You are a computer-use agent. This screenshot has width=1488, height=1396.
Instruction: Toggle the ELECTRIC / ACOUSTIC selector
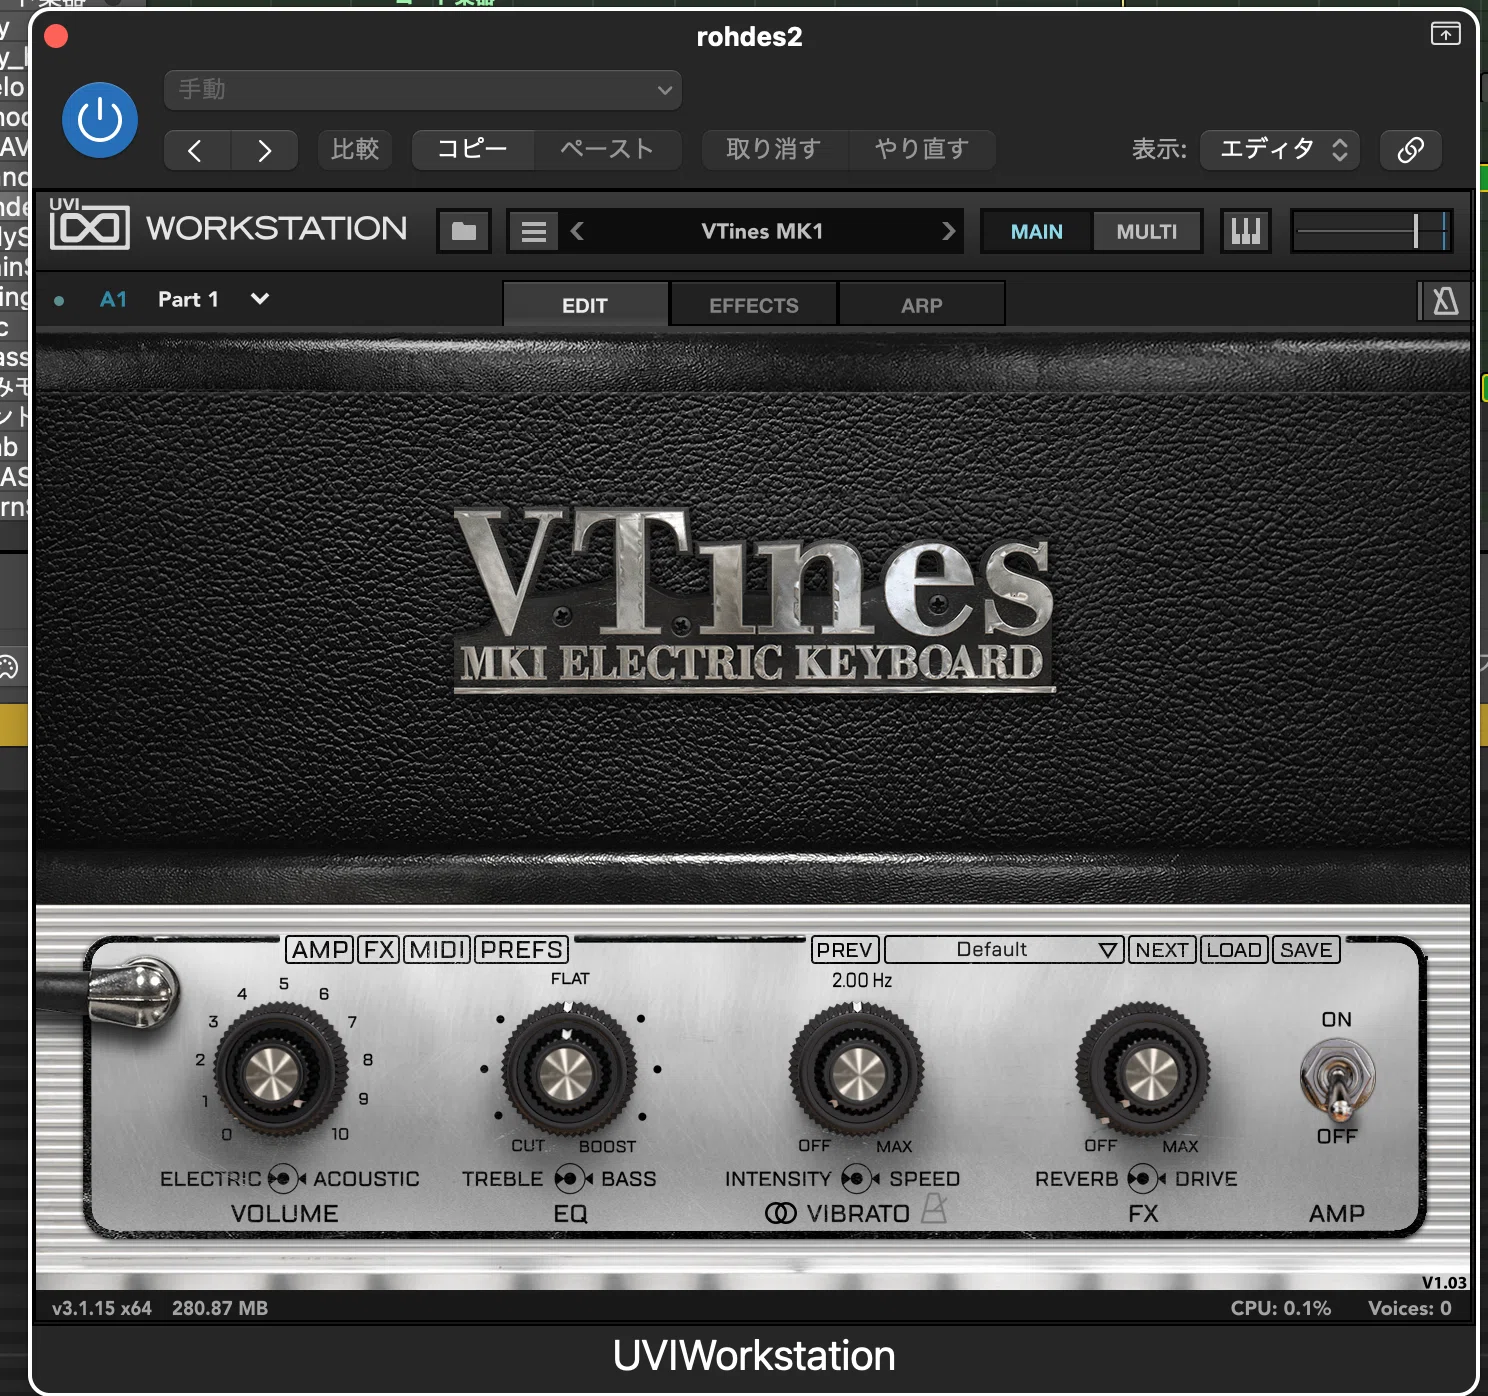coord(285,1179)
